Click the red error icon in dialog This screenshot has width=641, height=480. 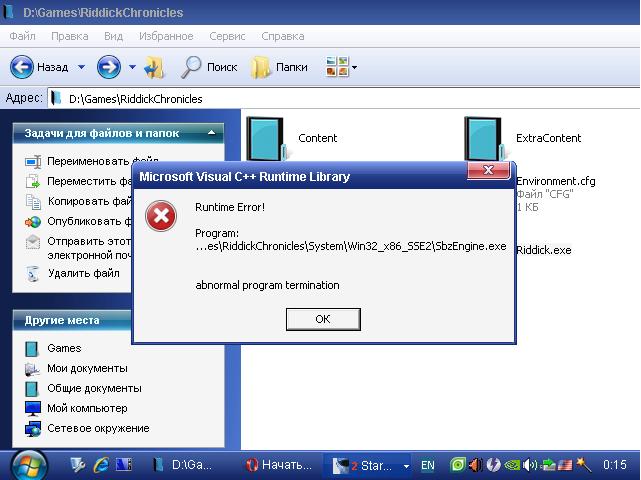tap(161, 216)
